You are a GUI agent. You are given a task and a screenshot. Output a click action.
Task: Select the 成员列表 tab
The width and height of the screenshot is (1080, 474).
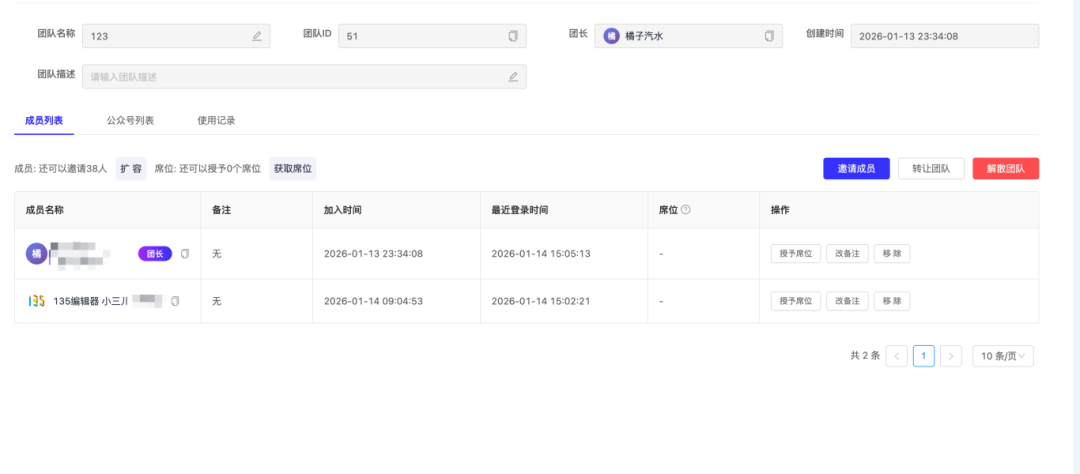pos(44,120)
